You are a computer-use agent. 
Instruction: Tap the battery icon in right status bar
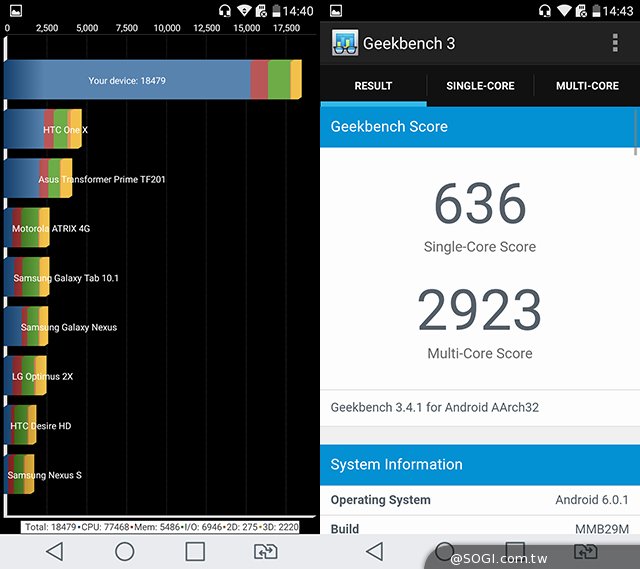click(596, 11)
